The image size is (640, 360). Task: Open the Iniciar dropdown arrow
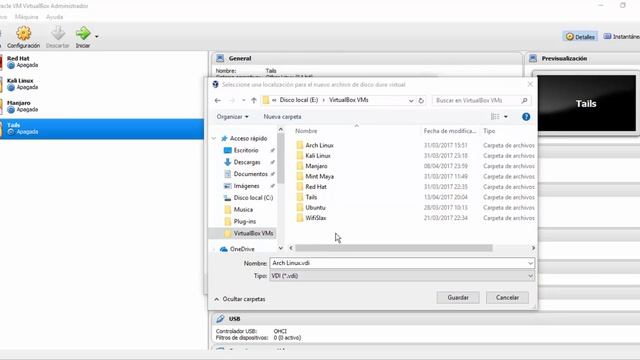tap(97, 37)
